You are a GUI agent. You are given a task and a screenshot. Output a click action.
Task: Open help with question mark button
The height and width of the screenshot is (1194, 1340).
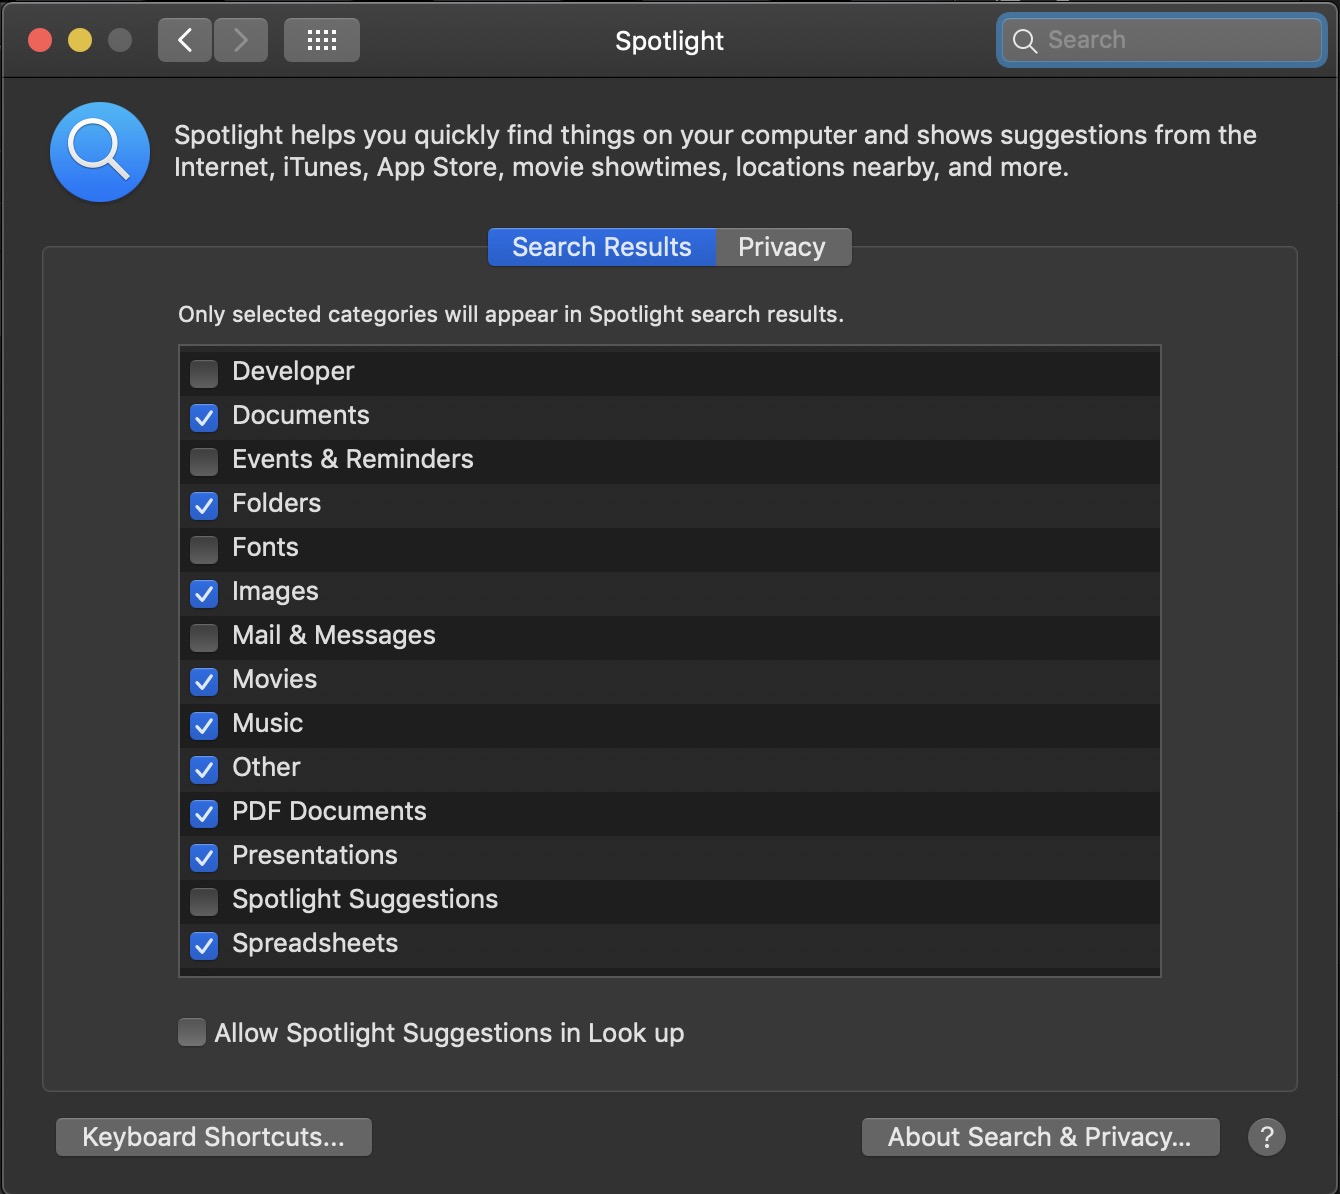tap(1267, 1137)
